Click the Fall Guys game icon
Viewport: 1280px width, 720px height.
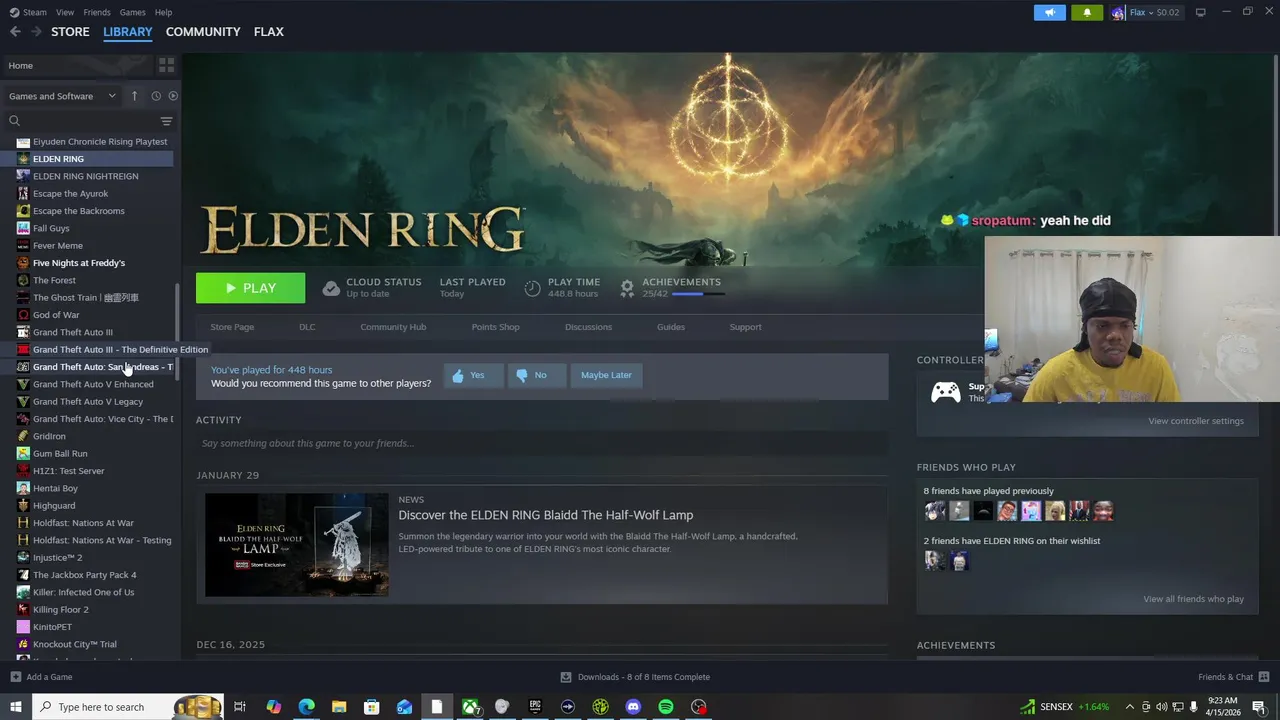[23, 228]
